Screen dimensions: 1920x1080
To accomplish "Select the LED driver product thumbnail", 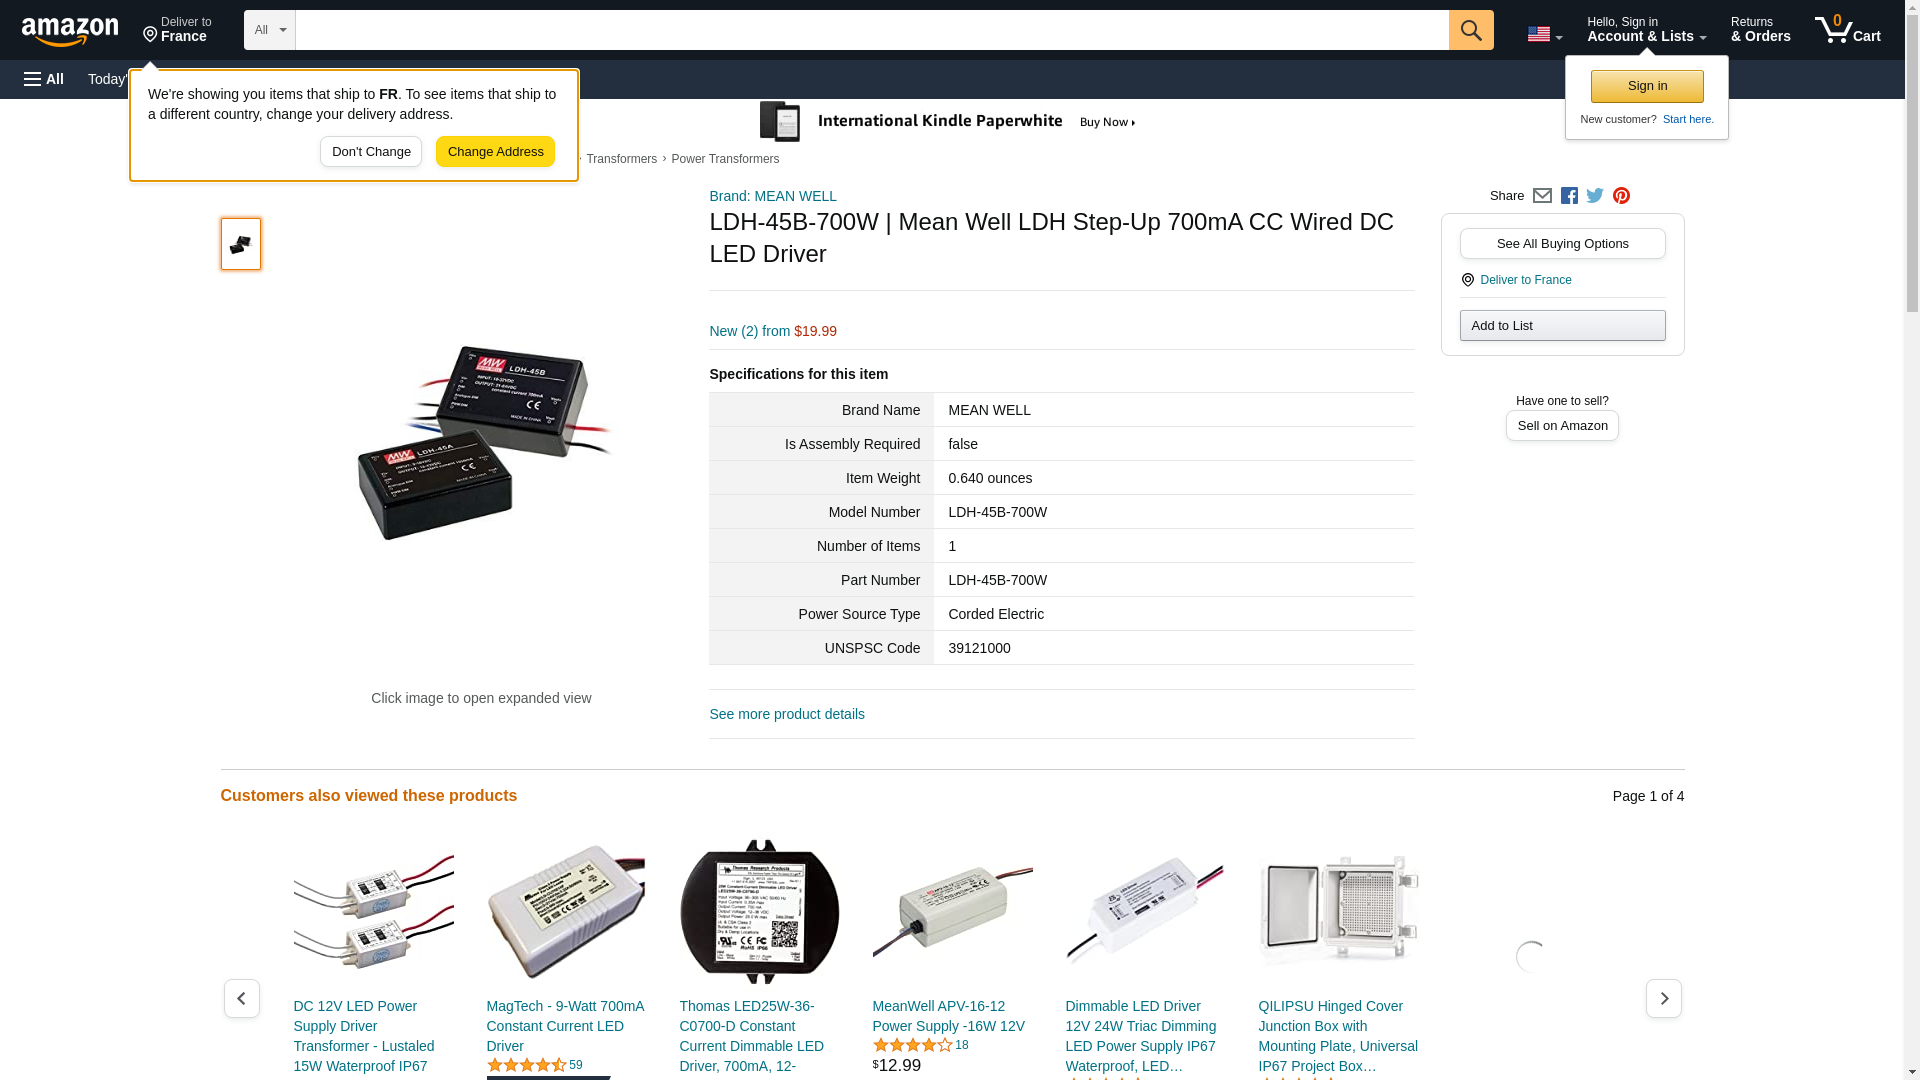I will point(241,244).
